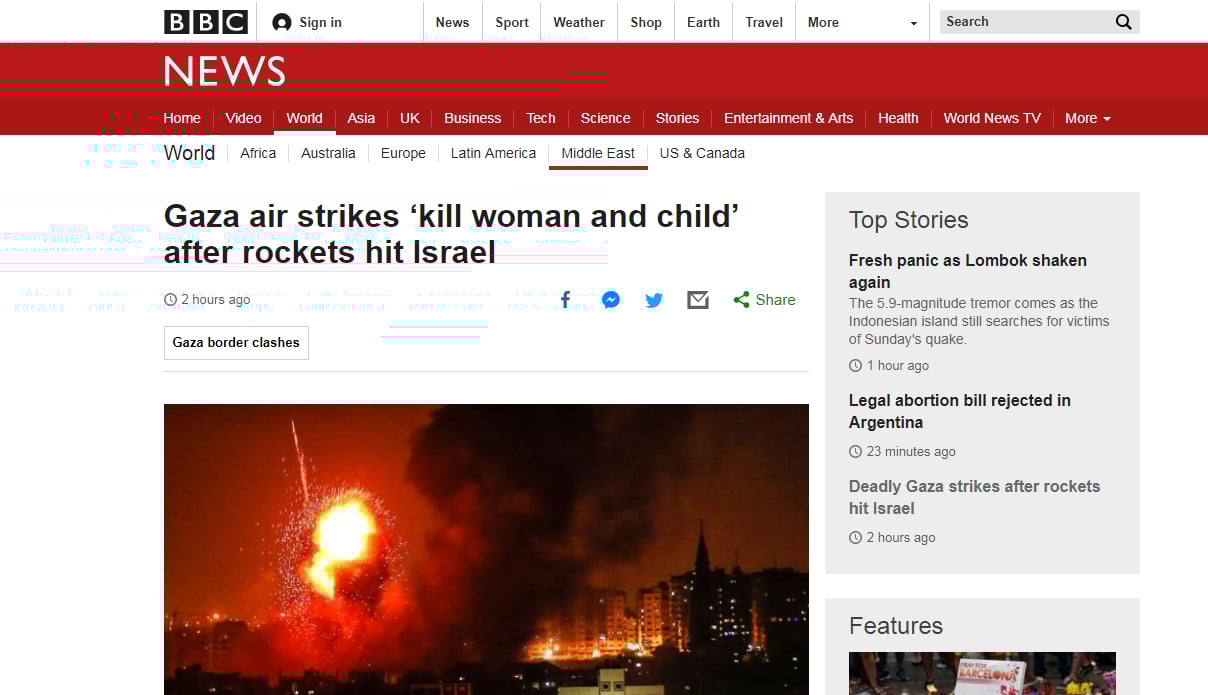This screenshot has width=1208, height=695.
Task: Open the Barcelona feature thumbnail
Action: (x=982, y=674)
